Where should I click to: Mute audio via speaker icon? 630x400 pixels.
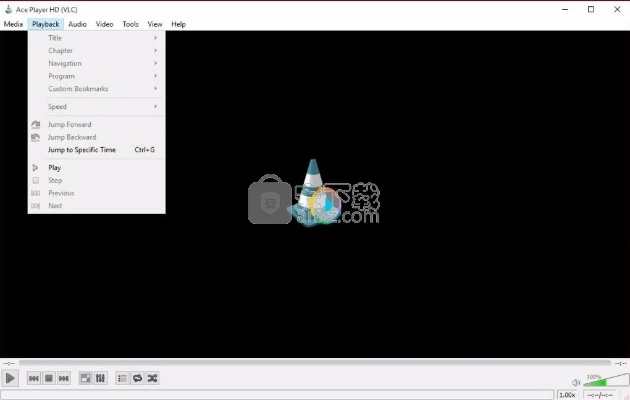576,382
